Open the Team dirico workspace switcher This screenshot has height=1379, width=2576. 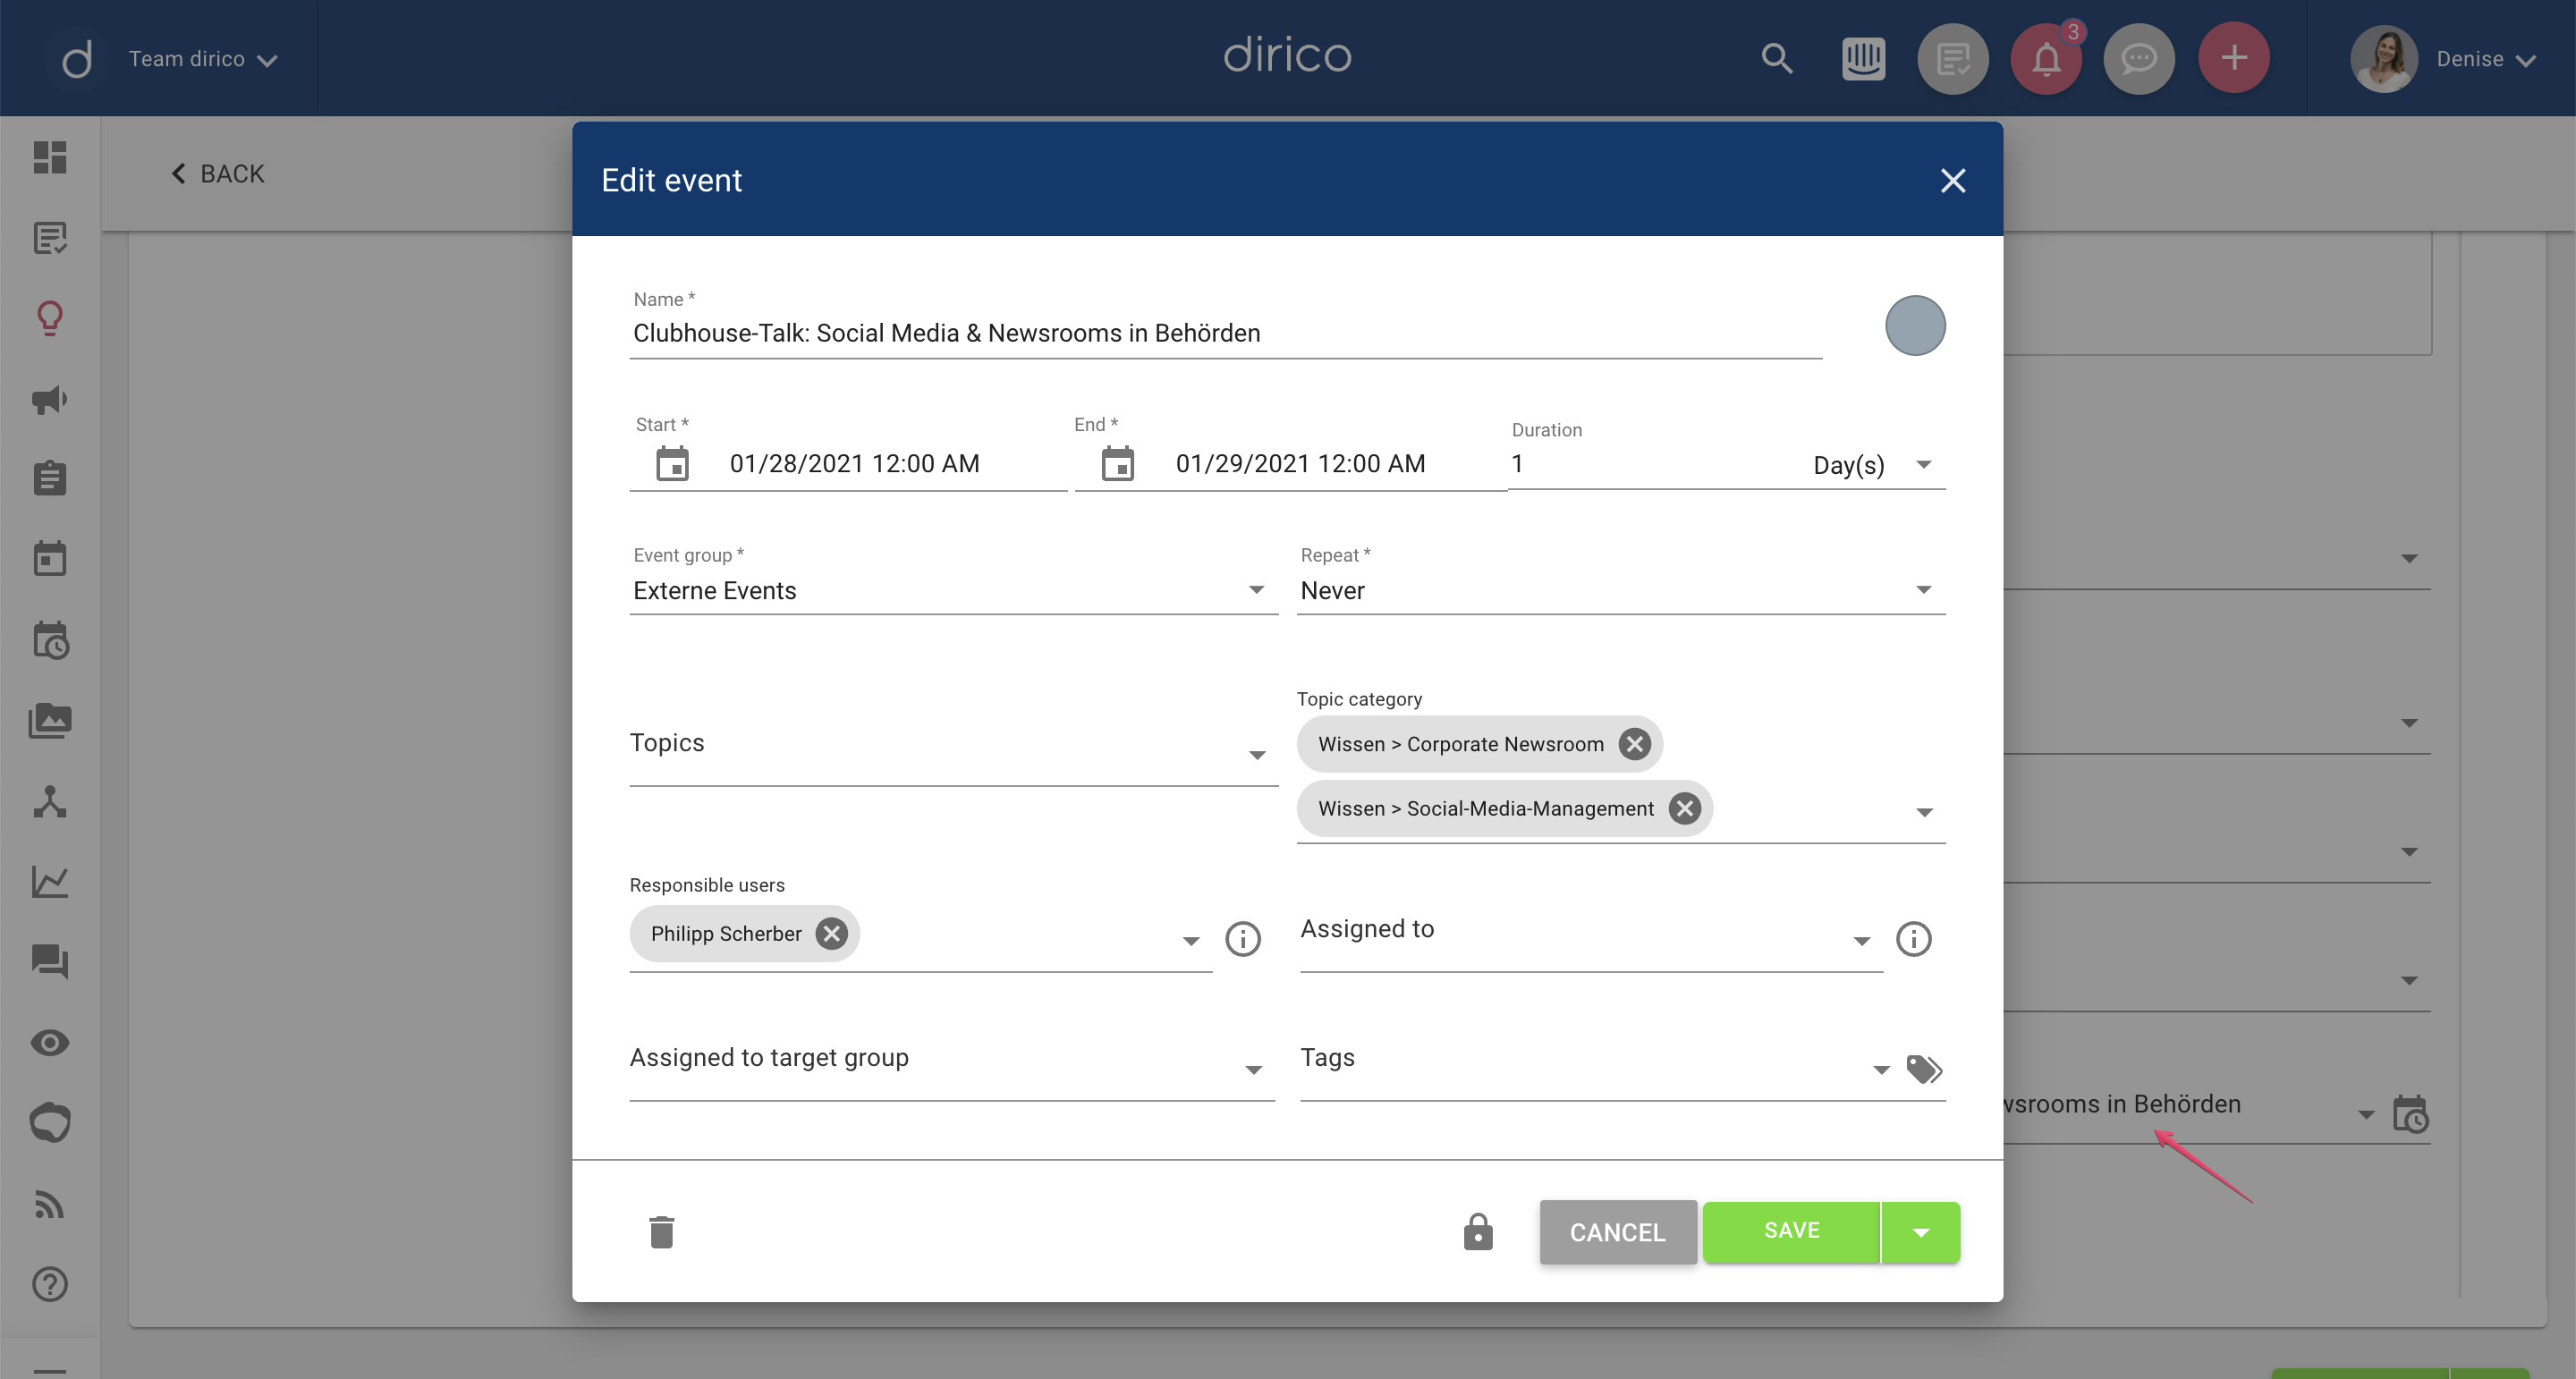coord(200,58)
